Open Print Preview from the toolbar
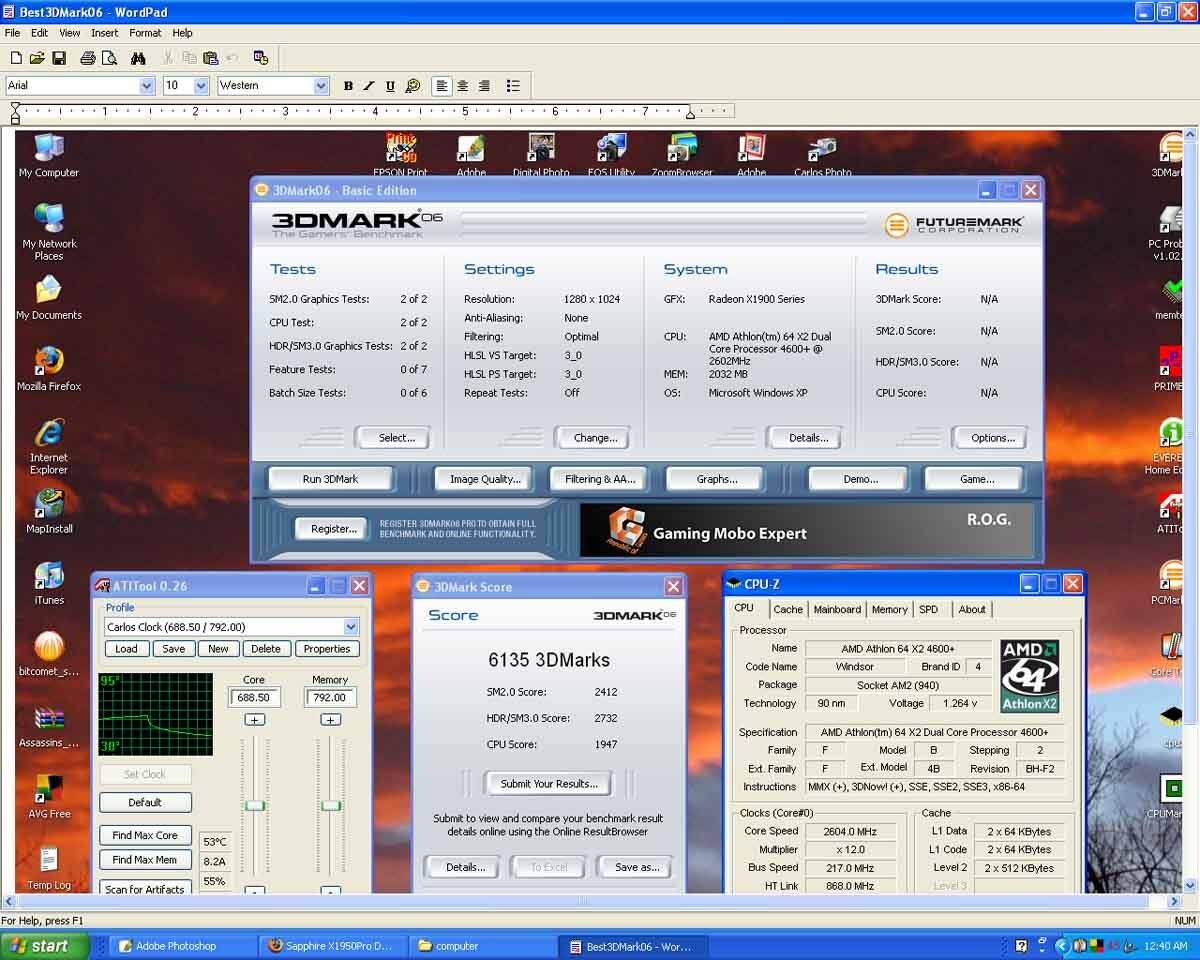Image resolution: width=1200 pixels, height=960 pixels. tap(109, 58)
